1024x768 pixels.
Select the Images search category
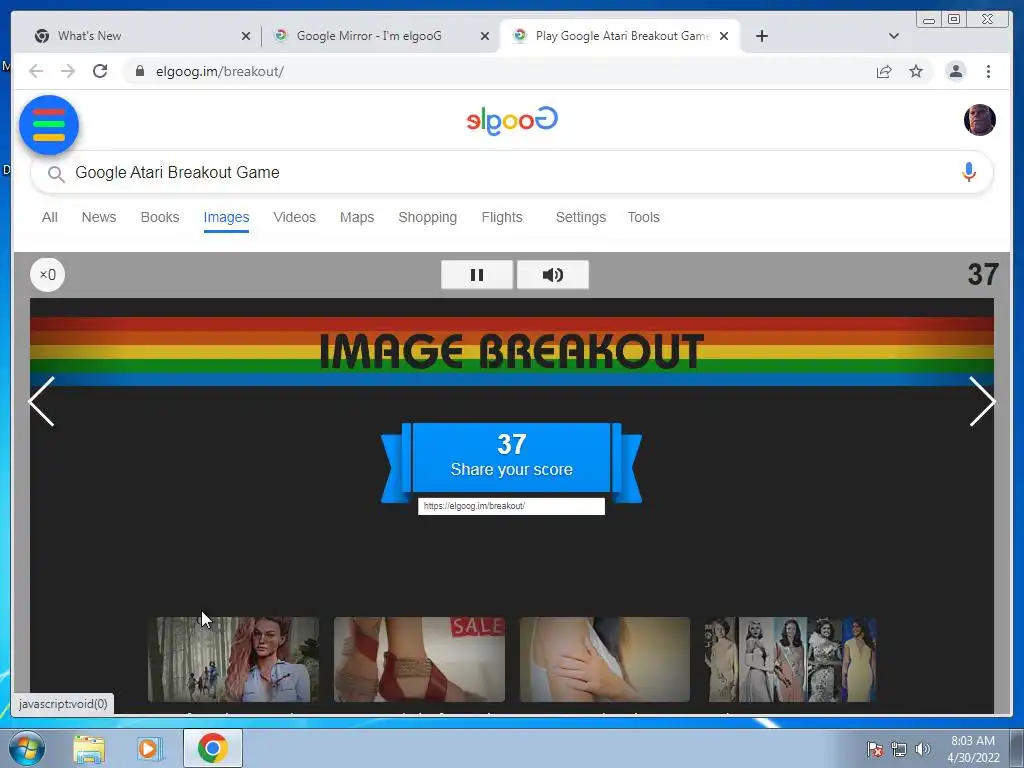click(x=226, y=217)
